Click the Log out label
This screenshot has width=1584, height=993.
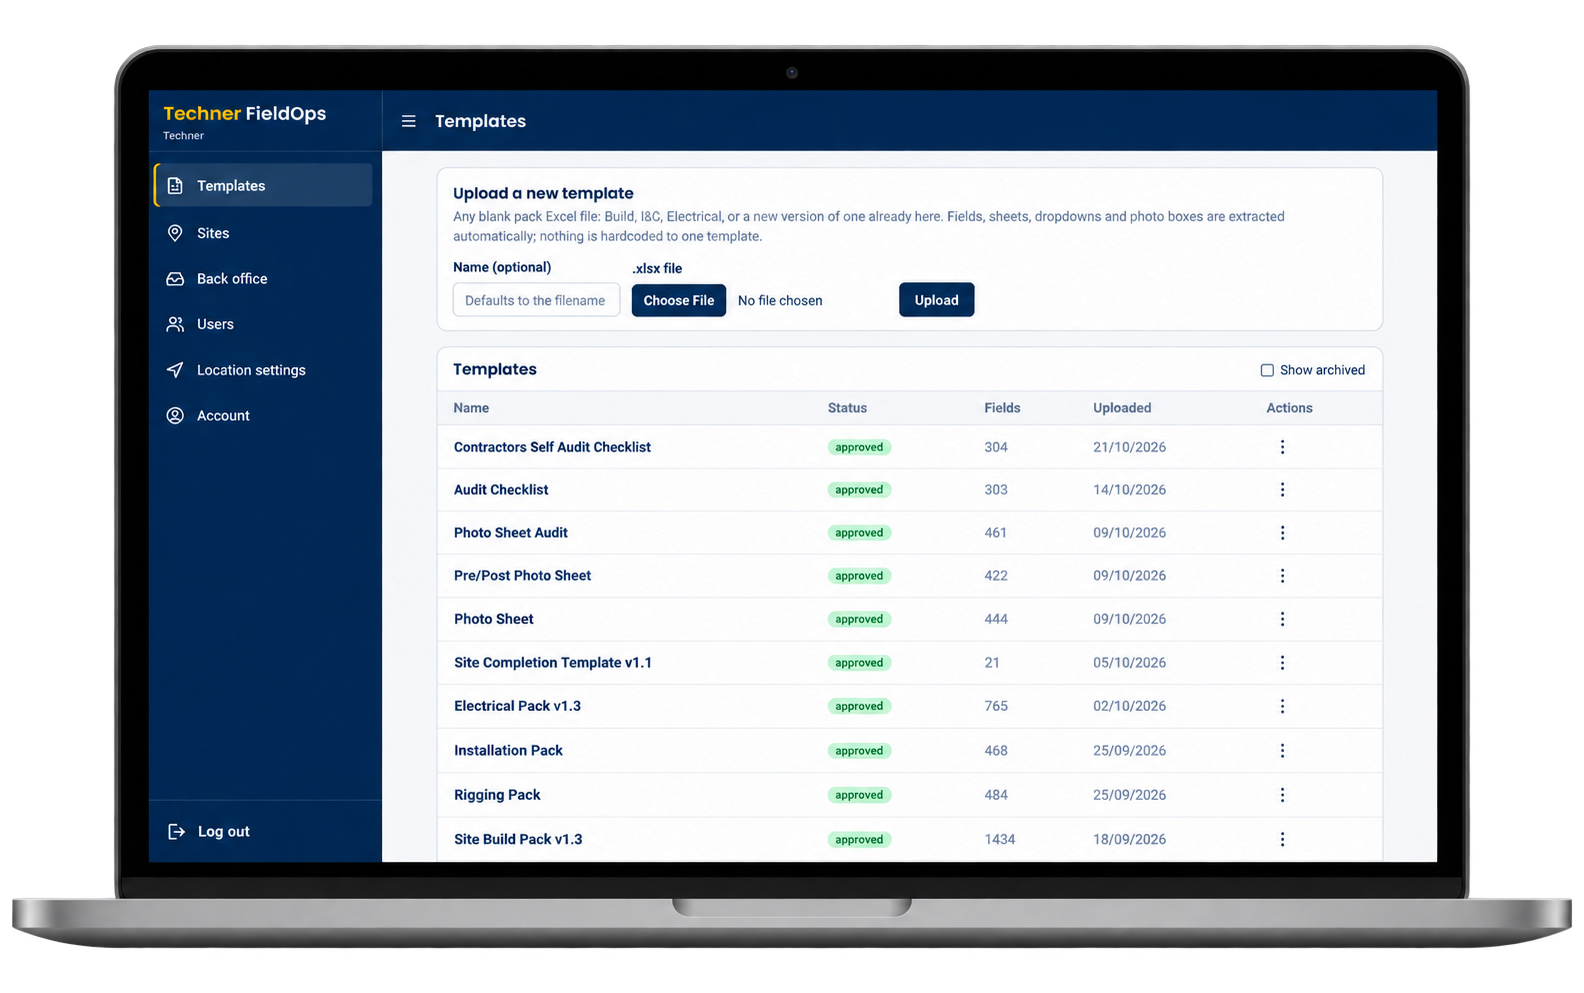click(224, 831)
